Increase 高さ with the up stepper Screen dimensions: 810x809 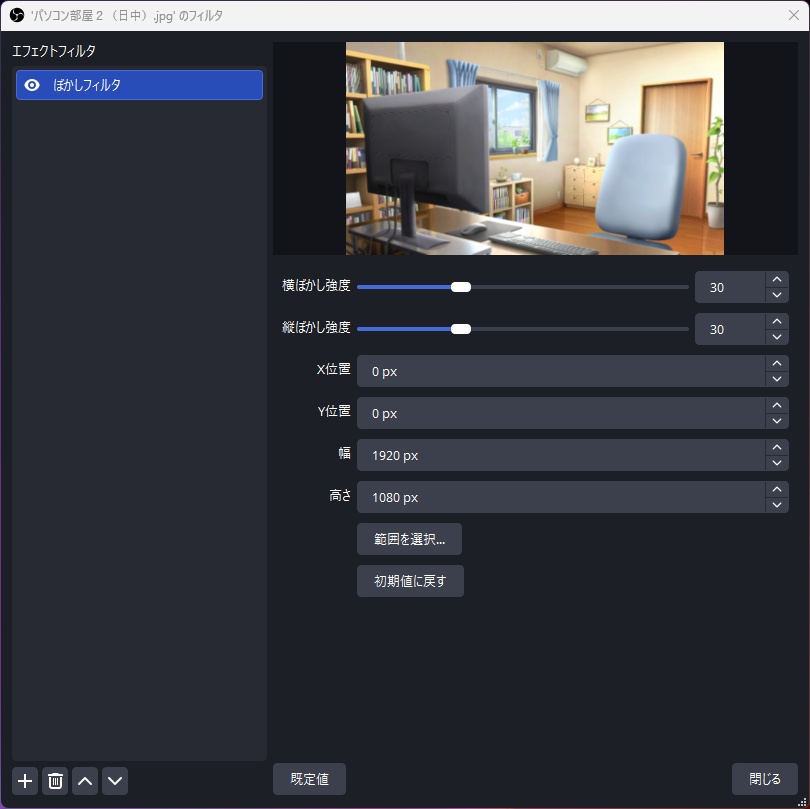click(x=777, y=489)
